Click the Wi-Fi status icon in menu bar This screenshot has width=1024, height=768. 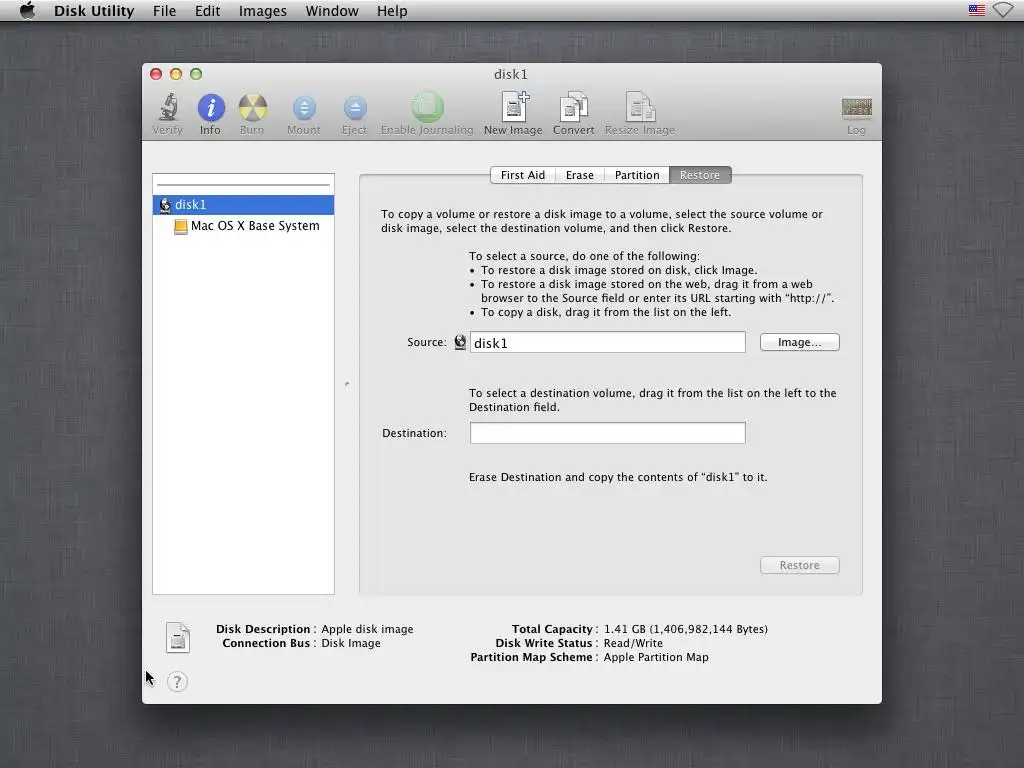pos(1004,10)
